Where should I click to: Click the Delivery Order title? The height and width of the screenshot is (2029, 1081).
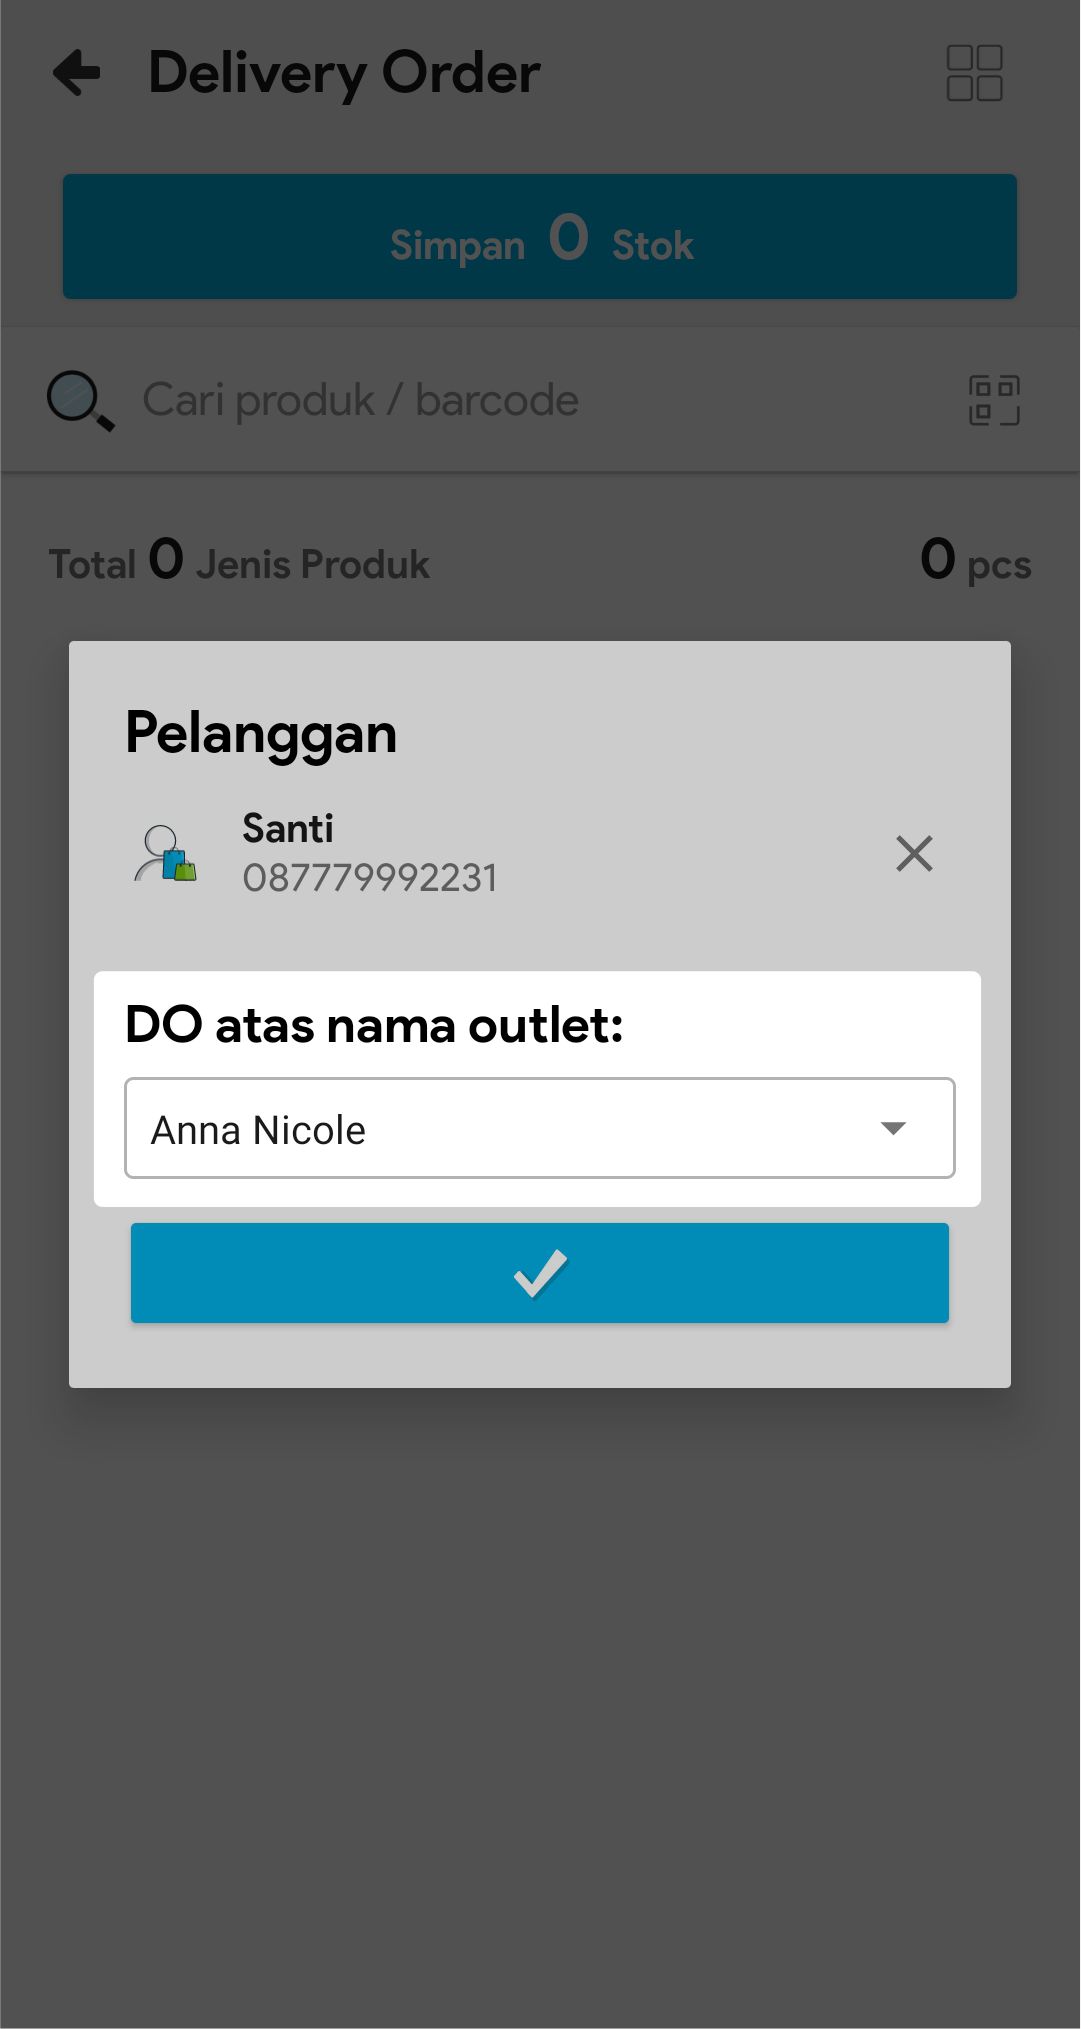coord(344,73)
